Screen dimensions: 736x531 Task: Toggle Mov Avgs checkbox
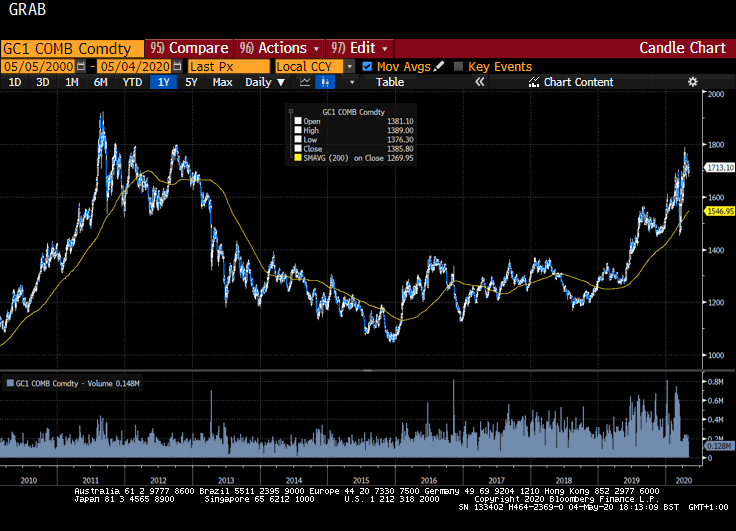tap(367, 66)
